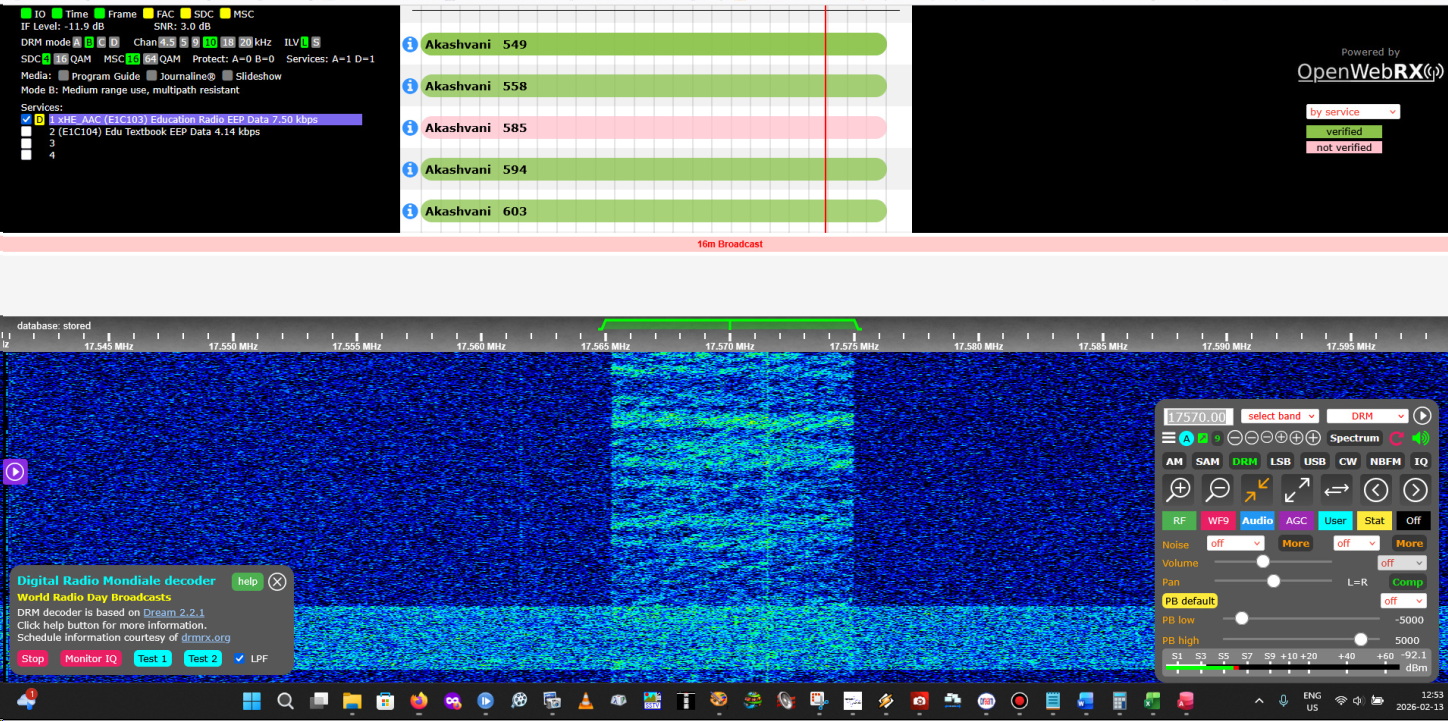This screenshot has width=1448, height=721.
Task: Click the red circular reload icon
Action: coord(1397,438)
